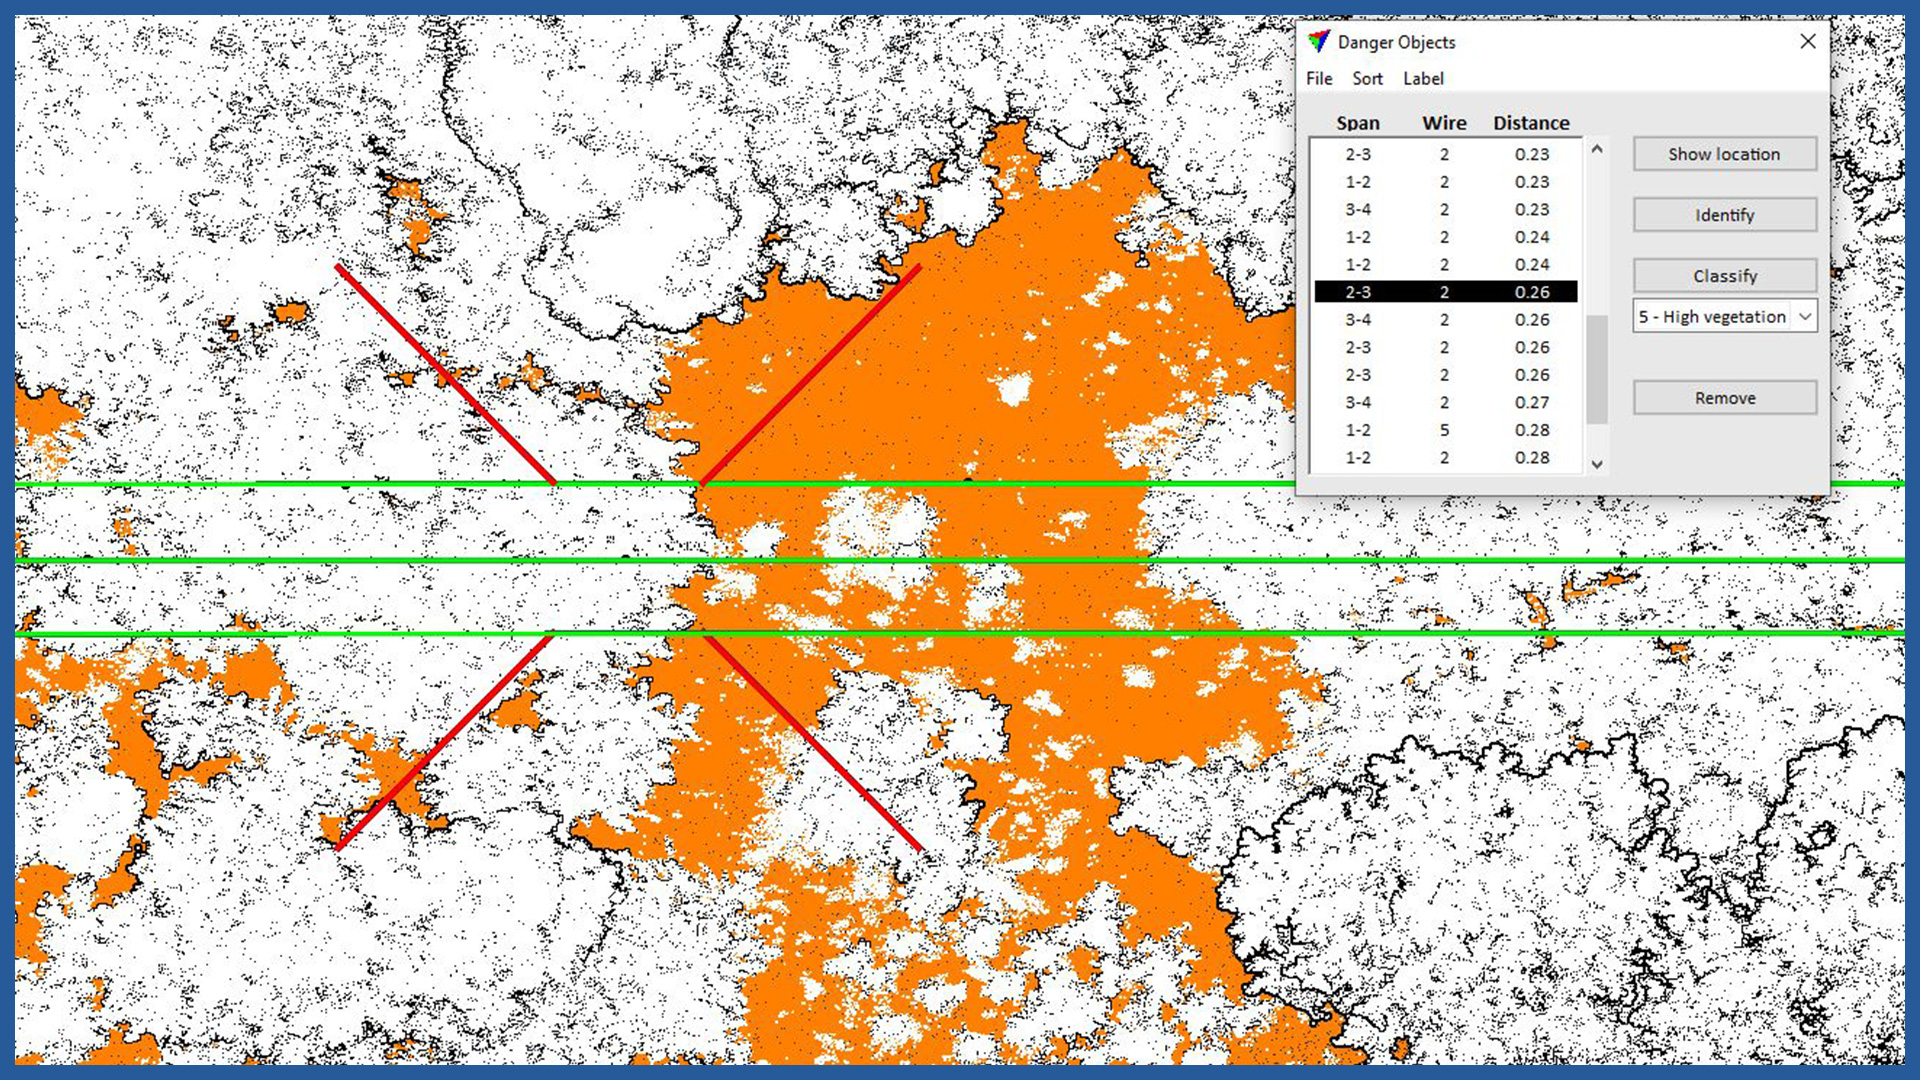1920x1080 pixels.
Task: Click the Danger Objects window title icon
Action: 1319,41
